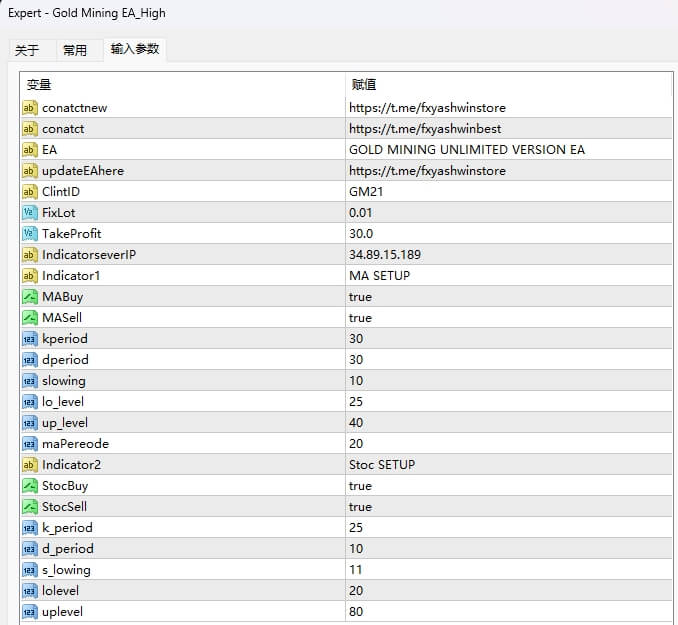Select the integer icon next to uplevel
Image resolution: width=678 pixels, height=625 pixels.
(x=29, y=612)
